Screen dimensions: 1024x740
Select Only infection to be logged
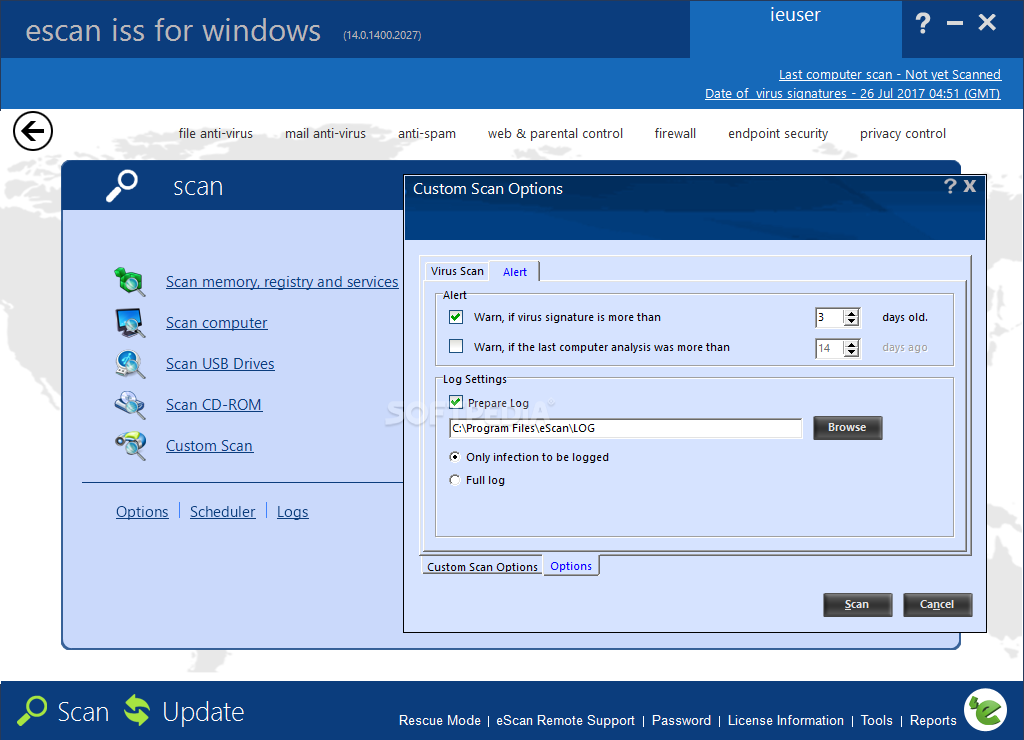coord(455,457)
